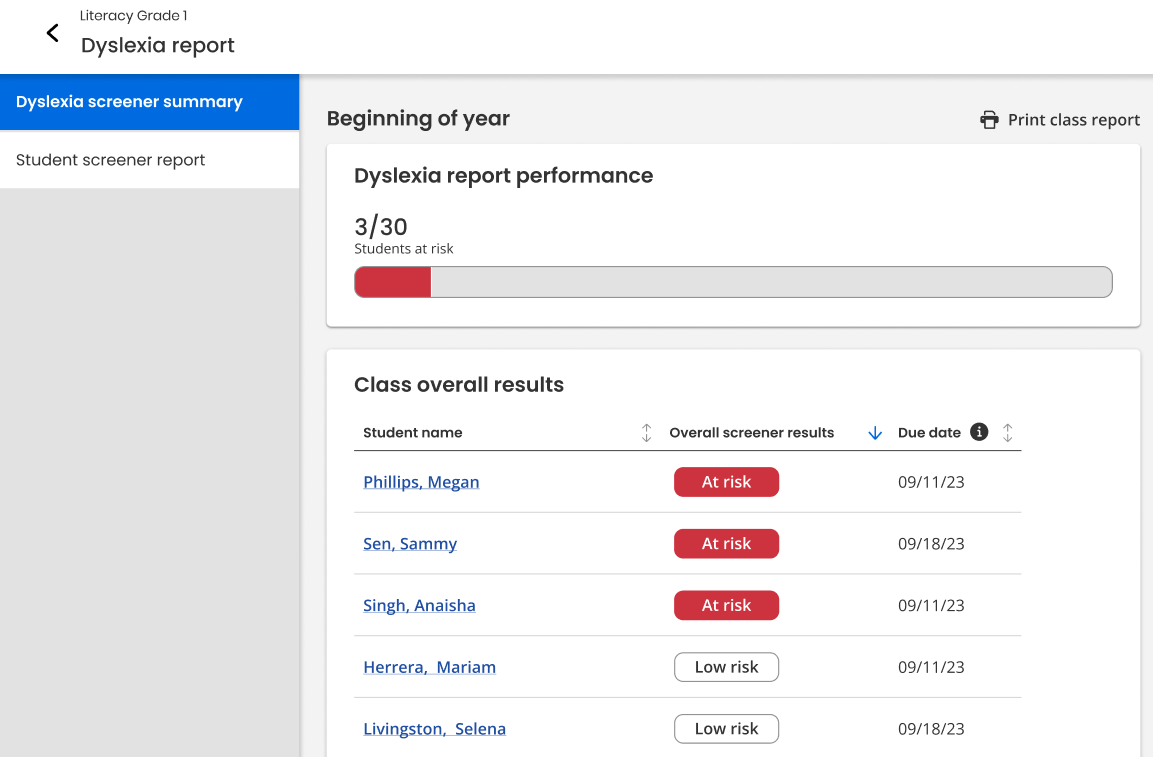1153x757 pixels.
Task: Click At risk badge for Phillips, Megan
Action: point(726,482)
